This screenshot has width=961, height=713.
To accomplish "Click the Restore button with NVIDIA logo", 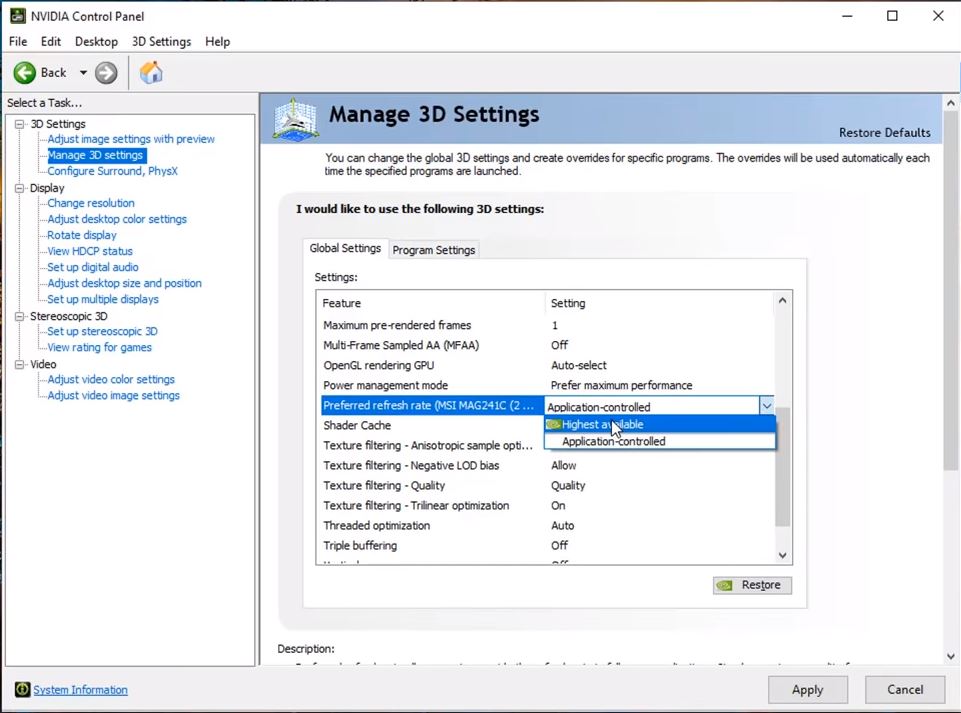I will coord(752,585).
